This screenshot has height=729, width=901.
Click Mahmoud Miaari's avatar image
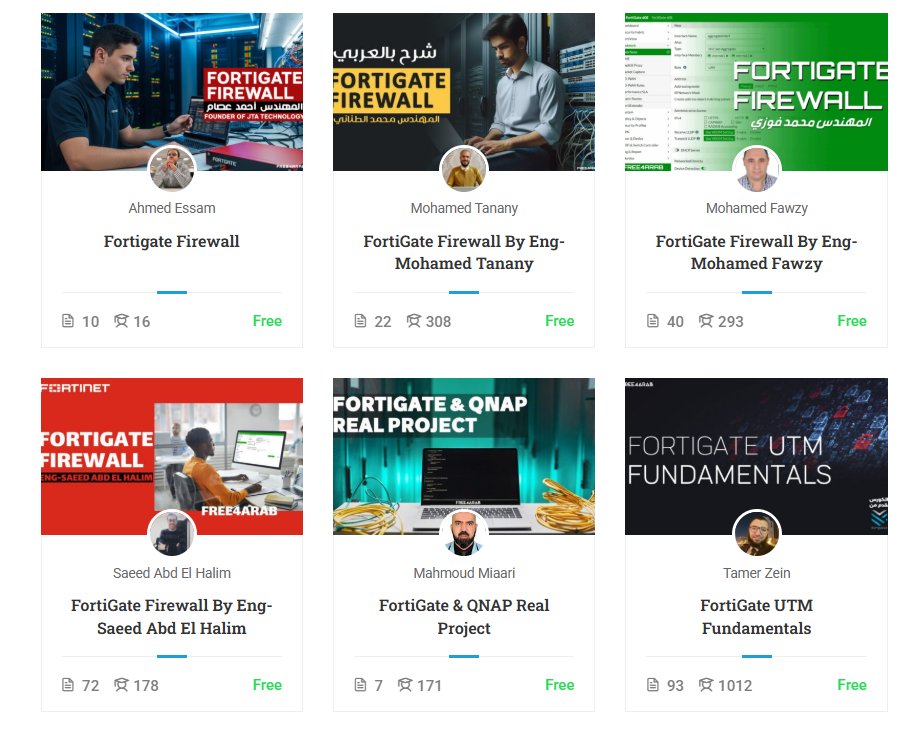(x=464, y=533)
